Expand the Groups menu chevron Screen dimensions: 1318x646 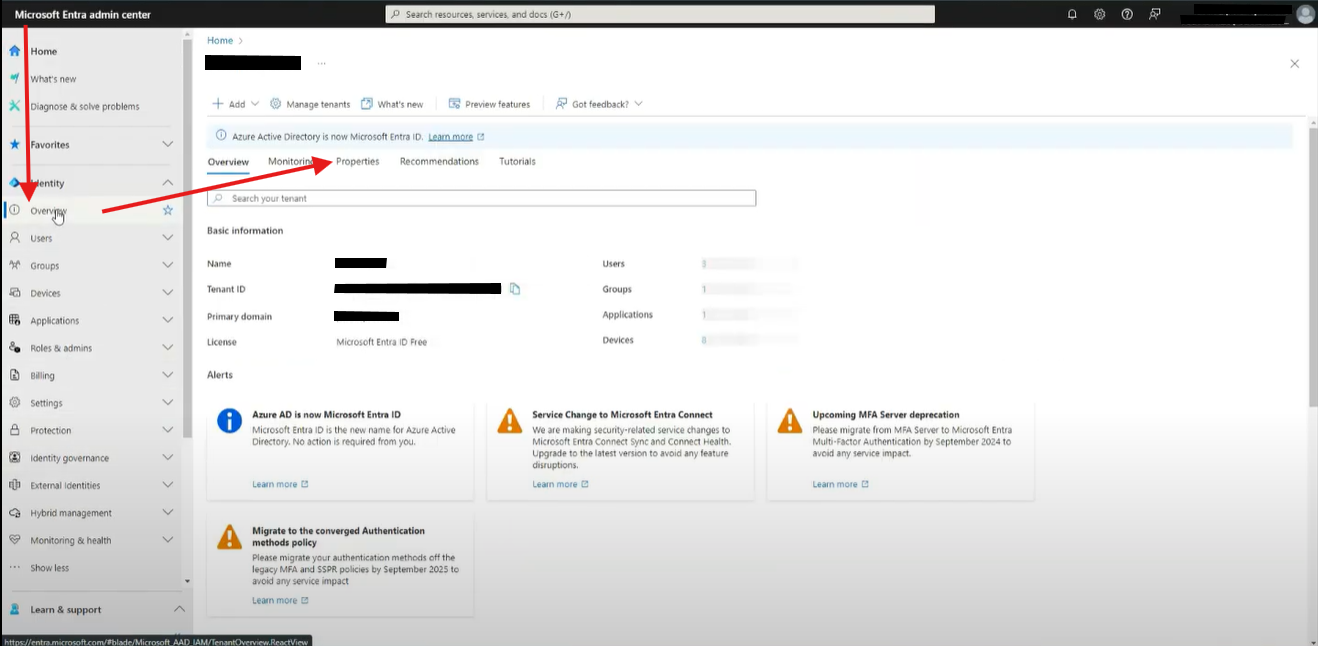pyautogui.click(x=168, y=265)
